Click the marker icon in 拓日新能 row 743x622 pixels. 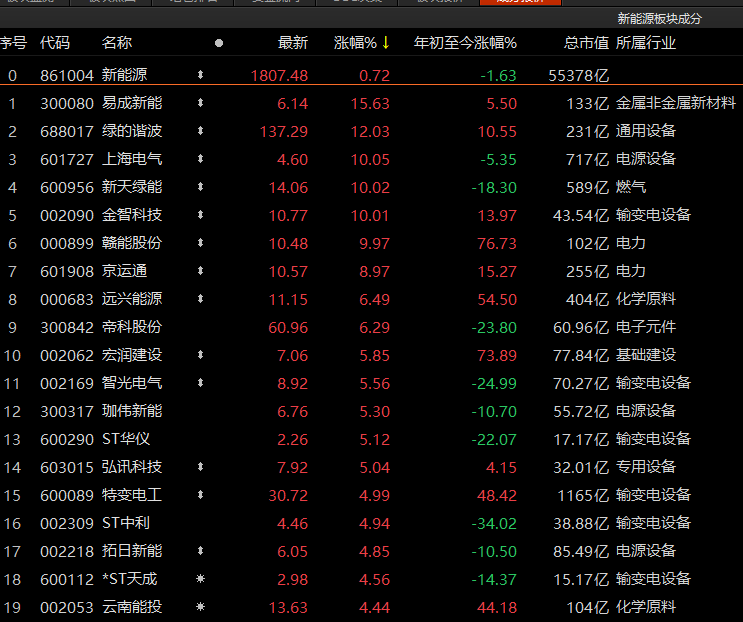click(200, 551)
